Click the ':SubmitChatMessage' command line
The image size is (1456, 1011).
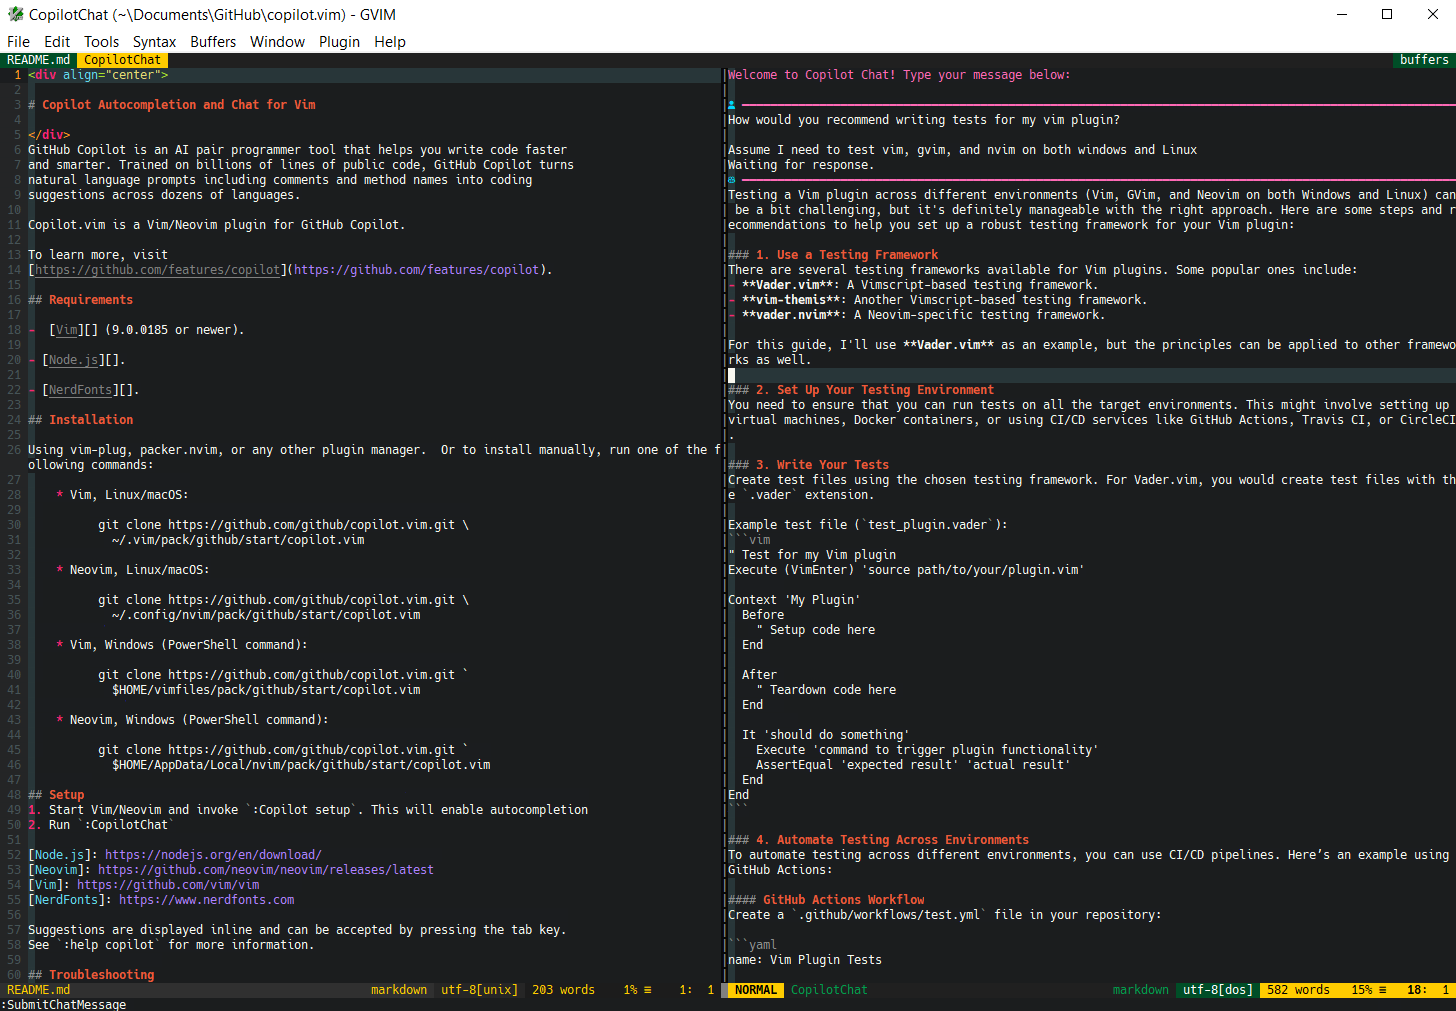click(63, 1004)
